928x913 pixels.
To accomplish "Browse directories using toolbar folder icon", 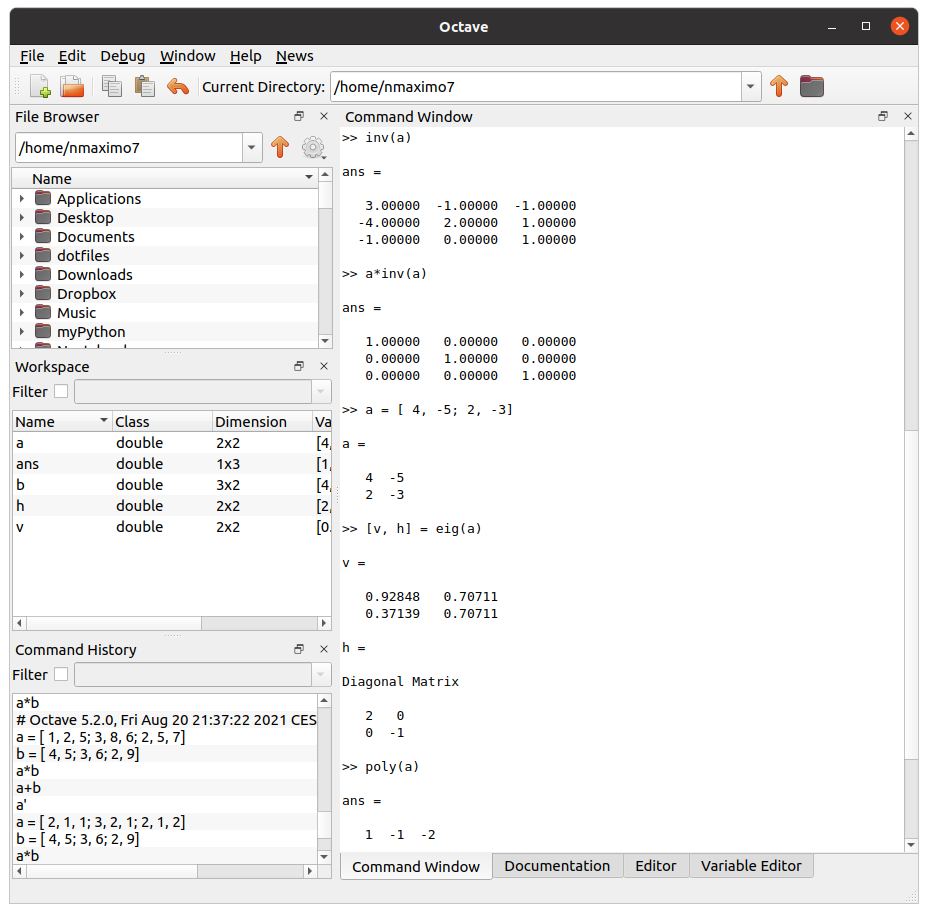I will pyautogui.click(x=812, y=86).
